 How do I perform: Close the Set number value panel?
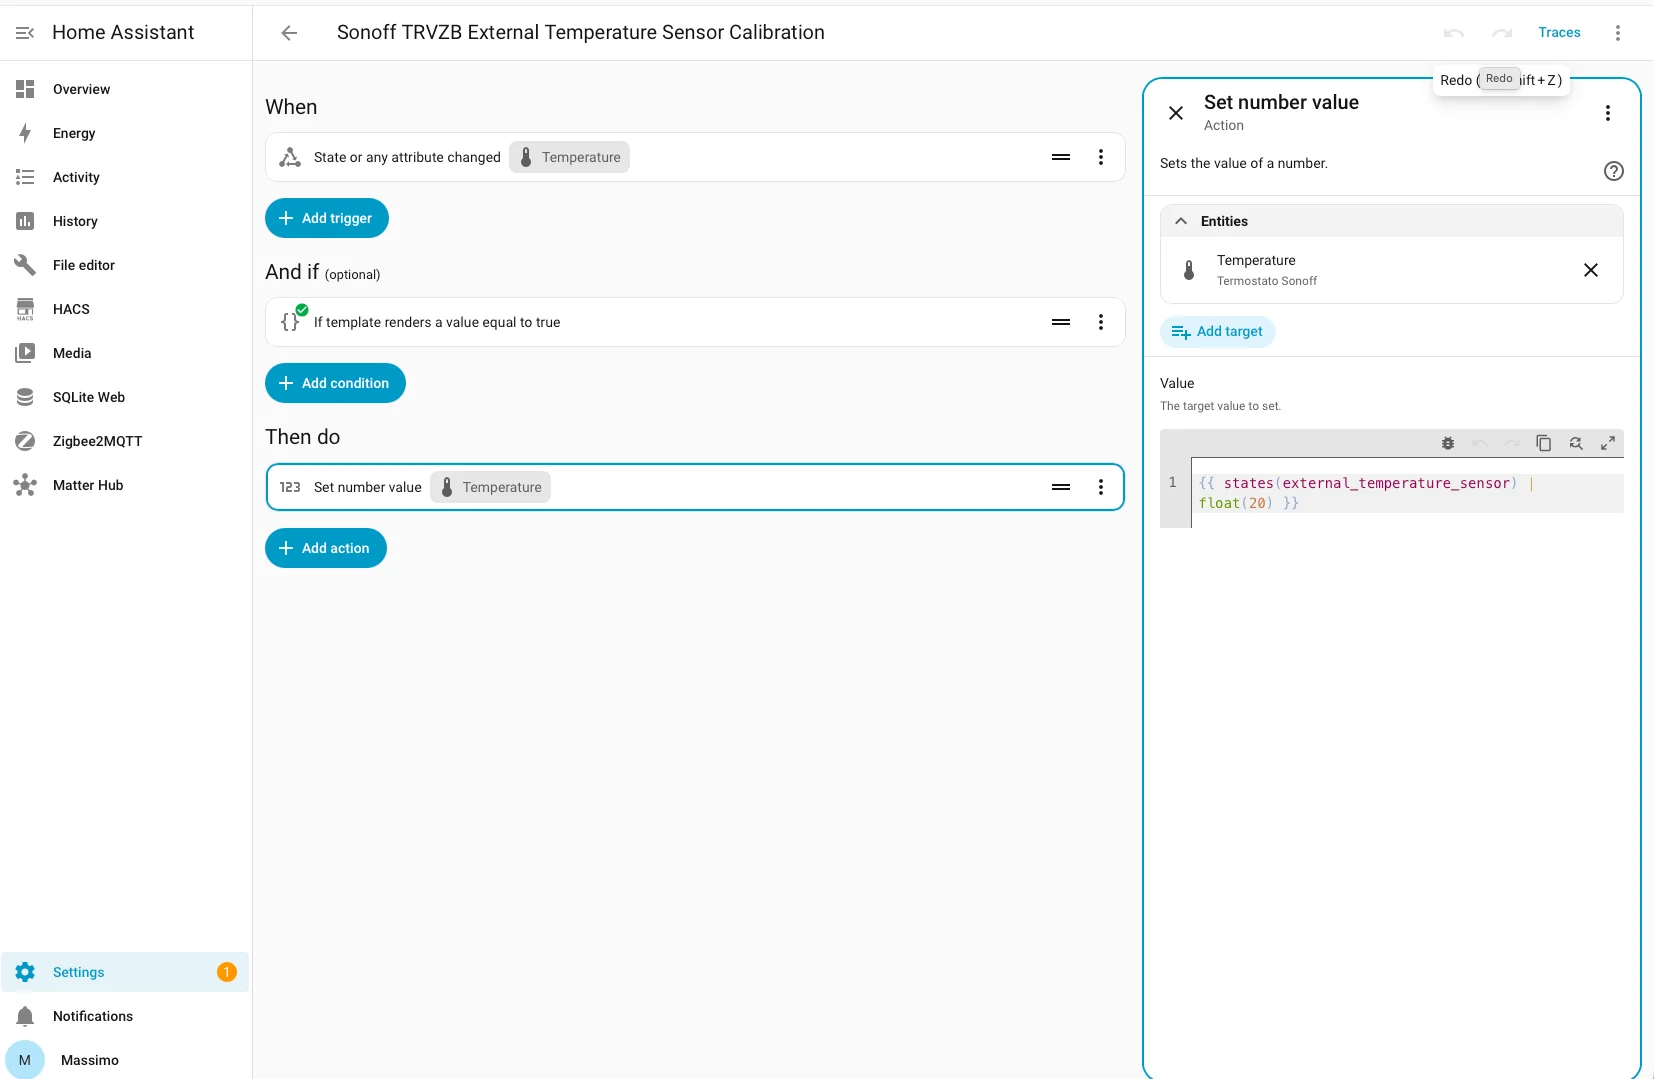tap(1176, 113)
